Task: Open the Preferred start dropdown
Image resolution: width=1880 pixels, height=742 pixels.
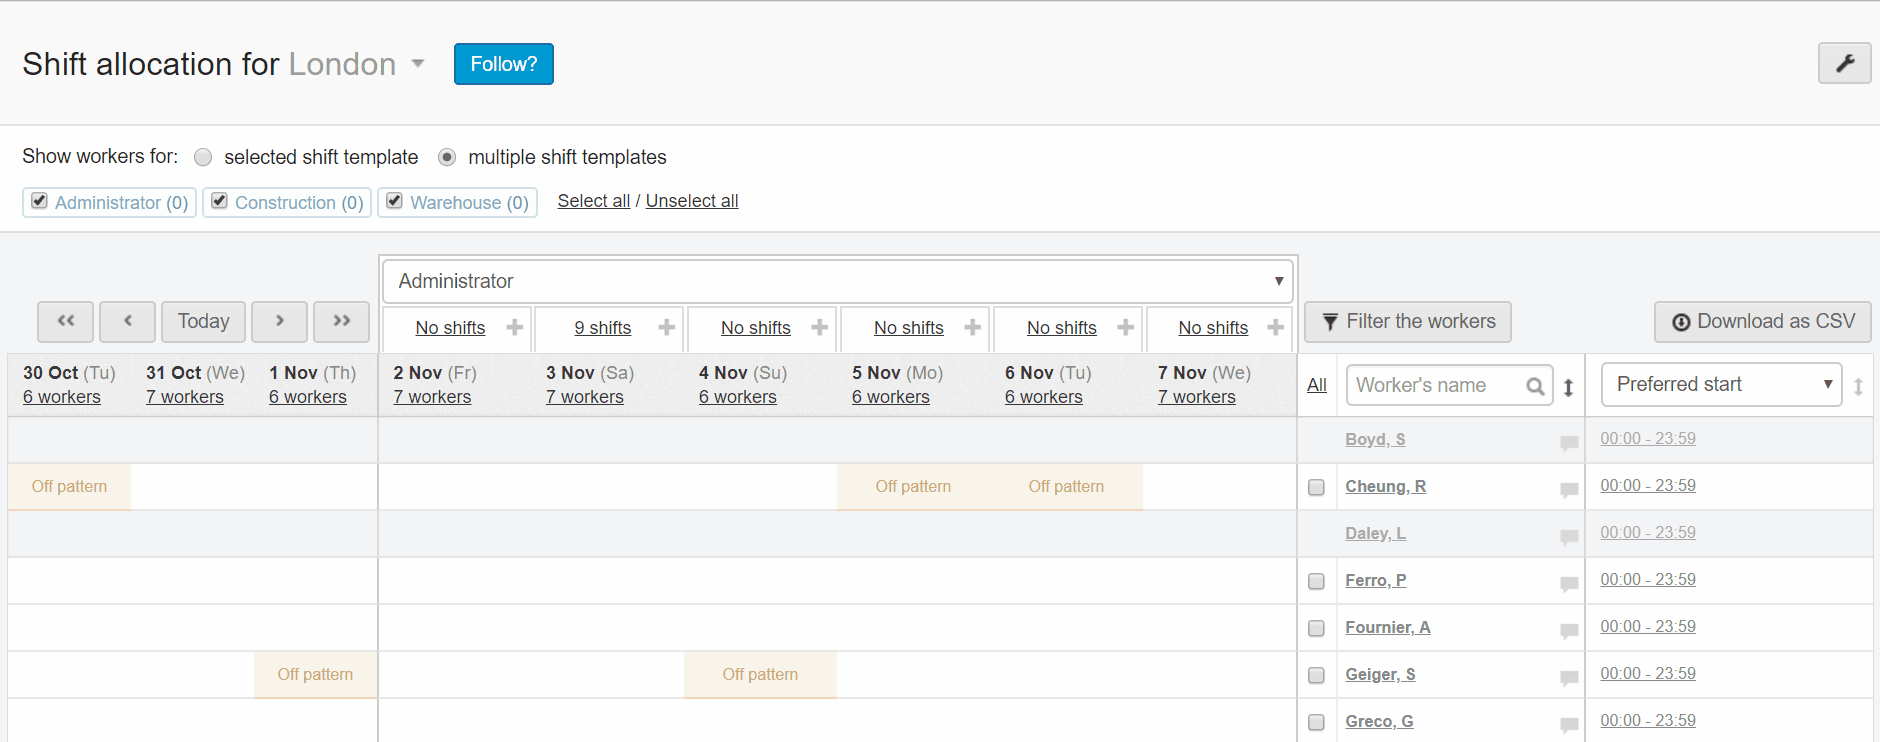Action: (1721, 385)
